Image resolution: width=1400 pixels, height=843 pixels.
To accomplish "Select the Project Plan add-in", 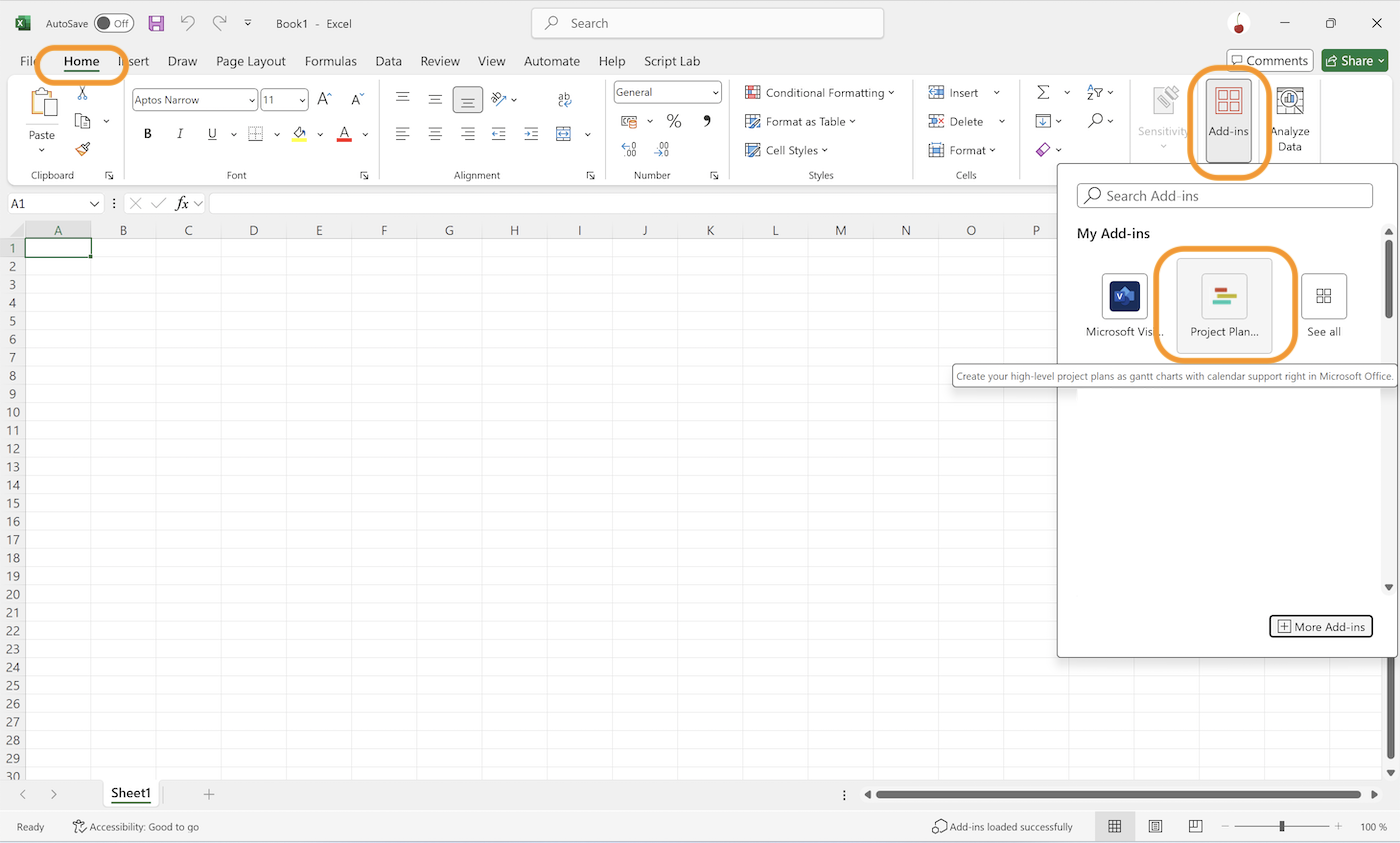I will [1224, 305].
